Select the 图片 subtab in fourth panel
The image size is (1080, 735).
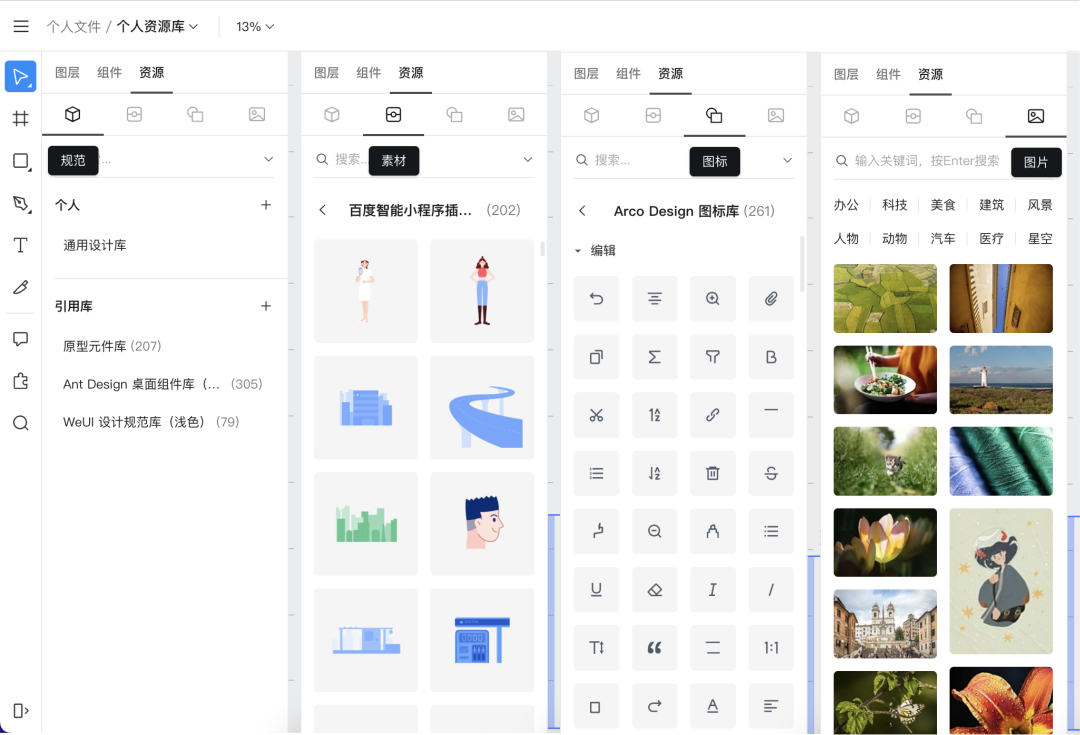click(x=1035, y=116)
